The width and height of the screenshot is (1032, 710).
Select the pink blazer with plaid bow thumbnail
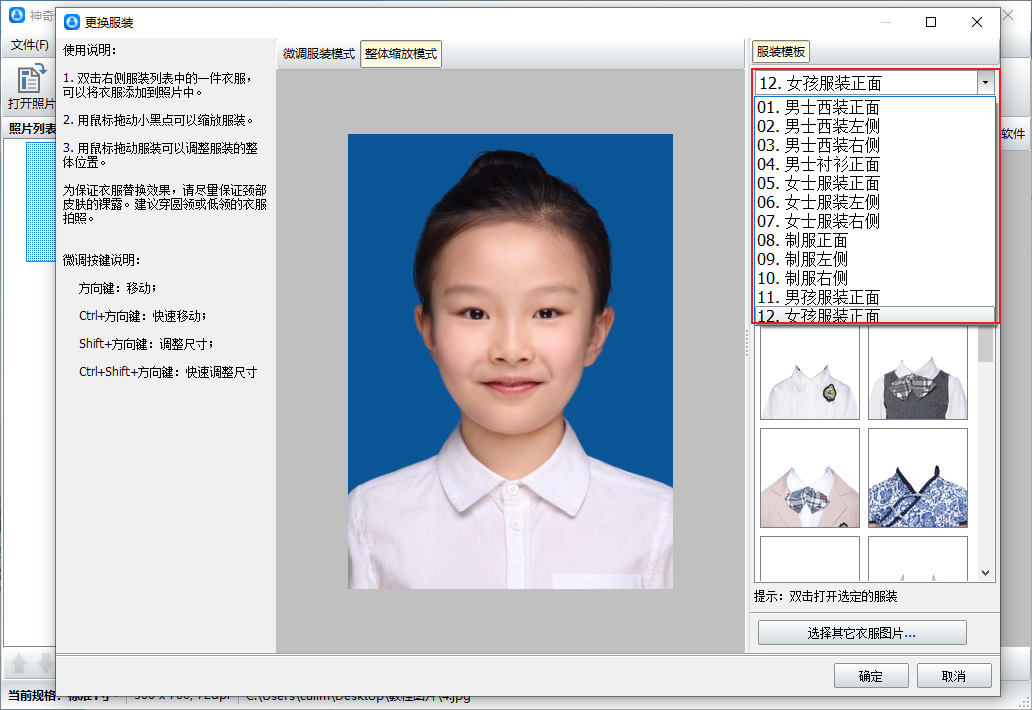[810, 478]
